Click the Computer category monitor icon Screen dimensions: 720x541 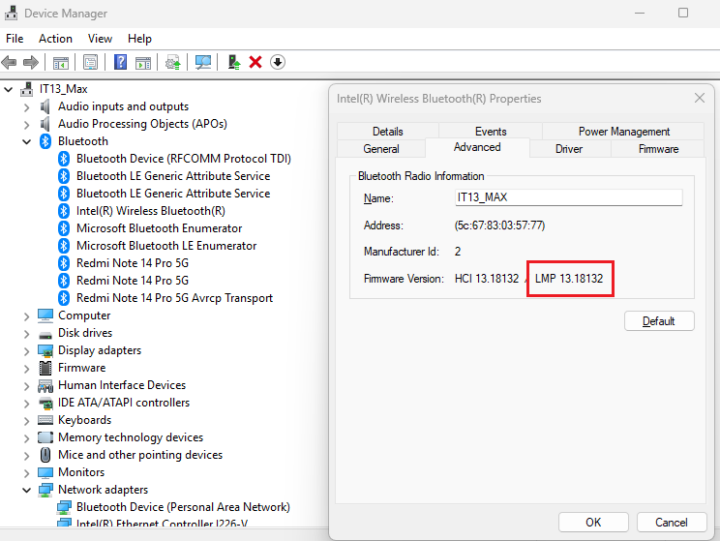[45, 316]
